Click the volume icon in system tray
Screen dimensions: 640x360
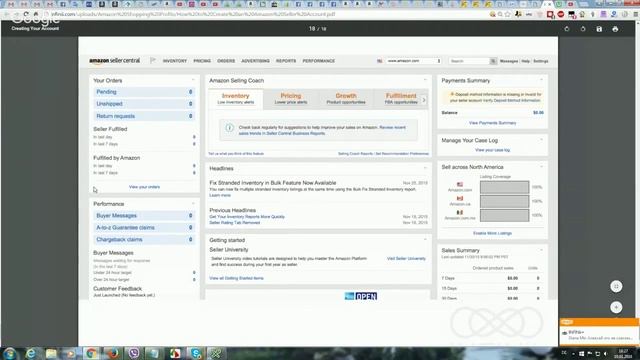pos(606,353)
